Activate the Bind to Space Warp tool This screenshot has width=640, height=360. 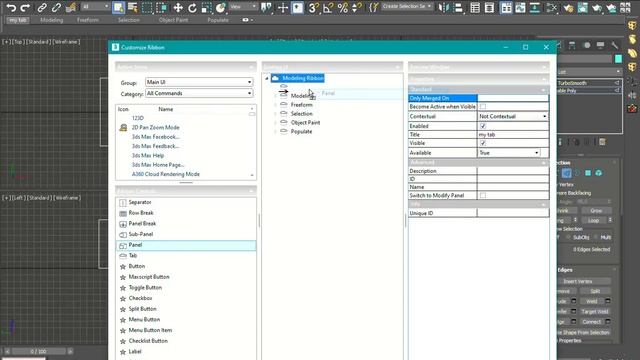[71, 7]
